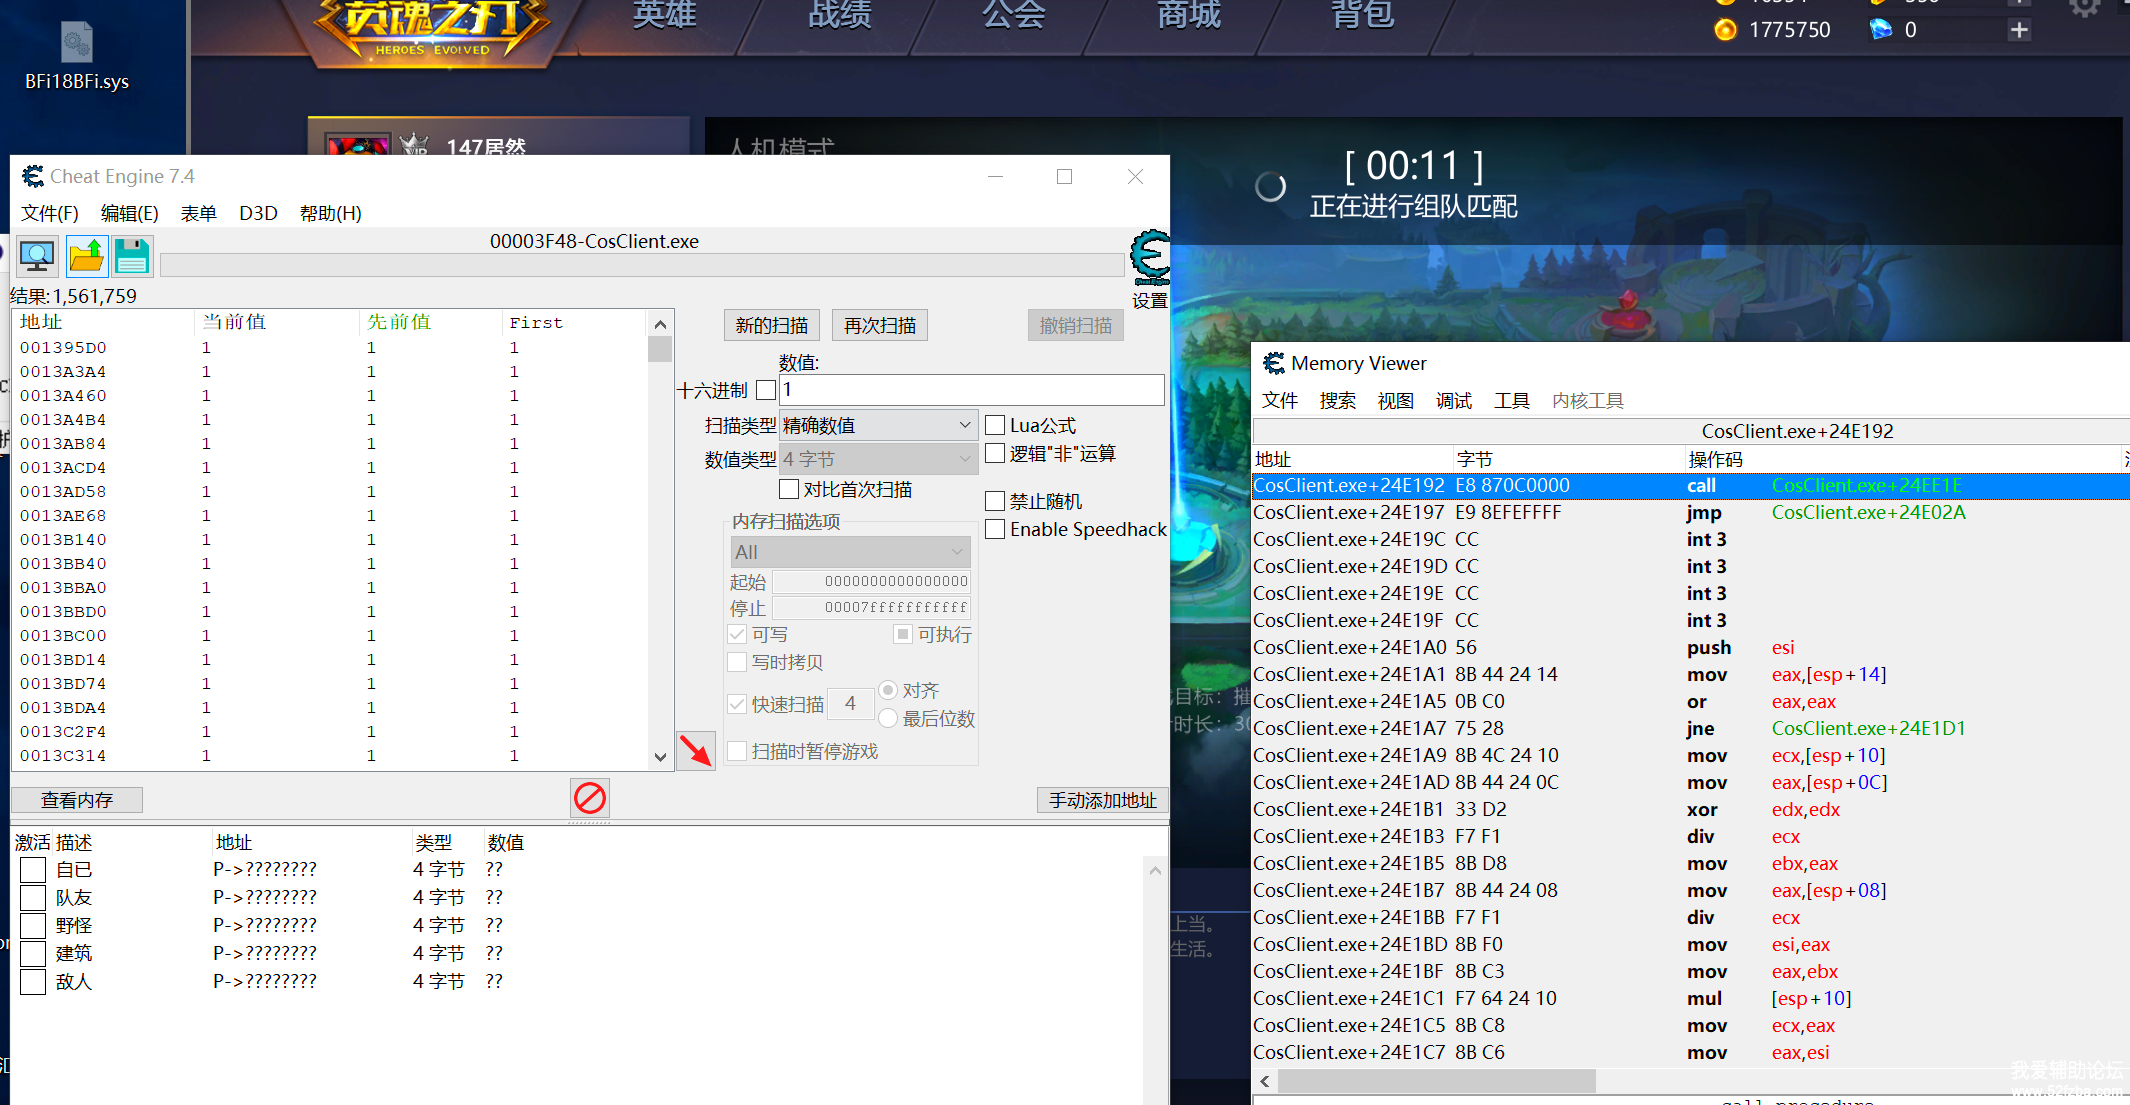The height and width of the screenshot is (1105, 2130).
Task: Open BFi18BFi.sys desktop file icon
Action: pyautogui.click(x=77, y=56)
